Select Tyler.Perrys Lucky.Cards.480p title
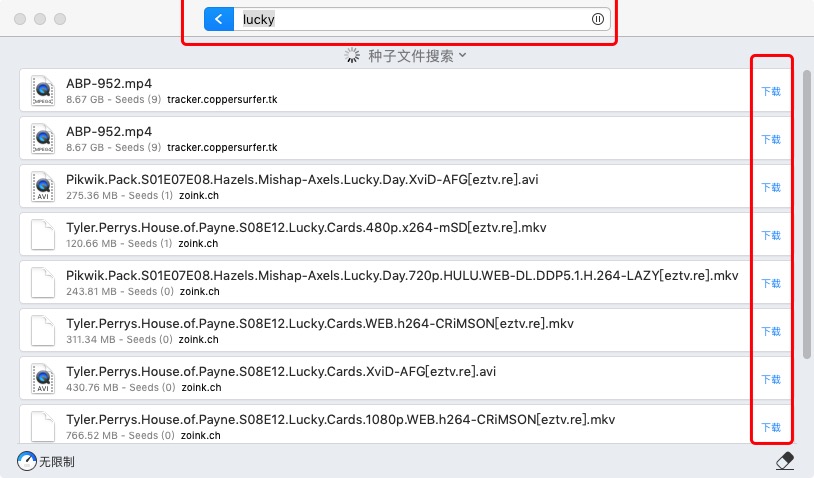This screenshot has height=478, width=814. (306, 228)
